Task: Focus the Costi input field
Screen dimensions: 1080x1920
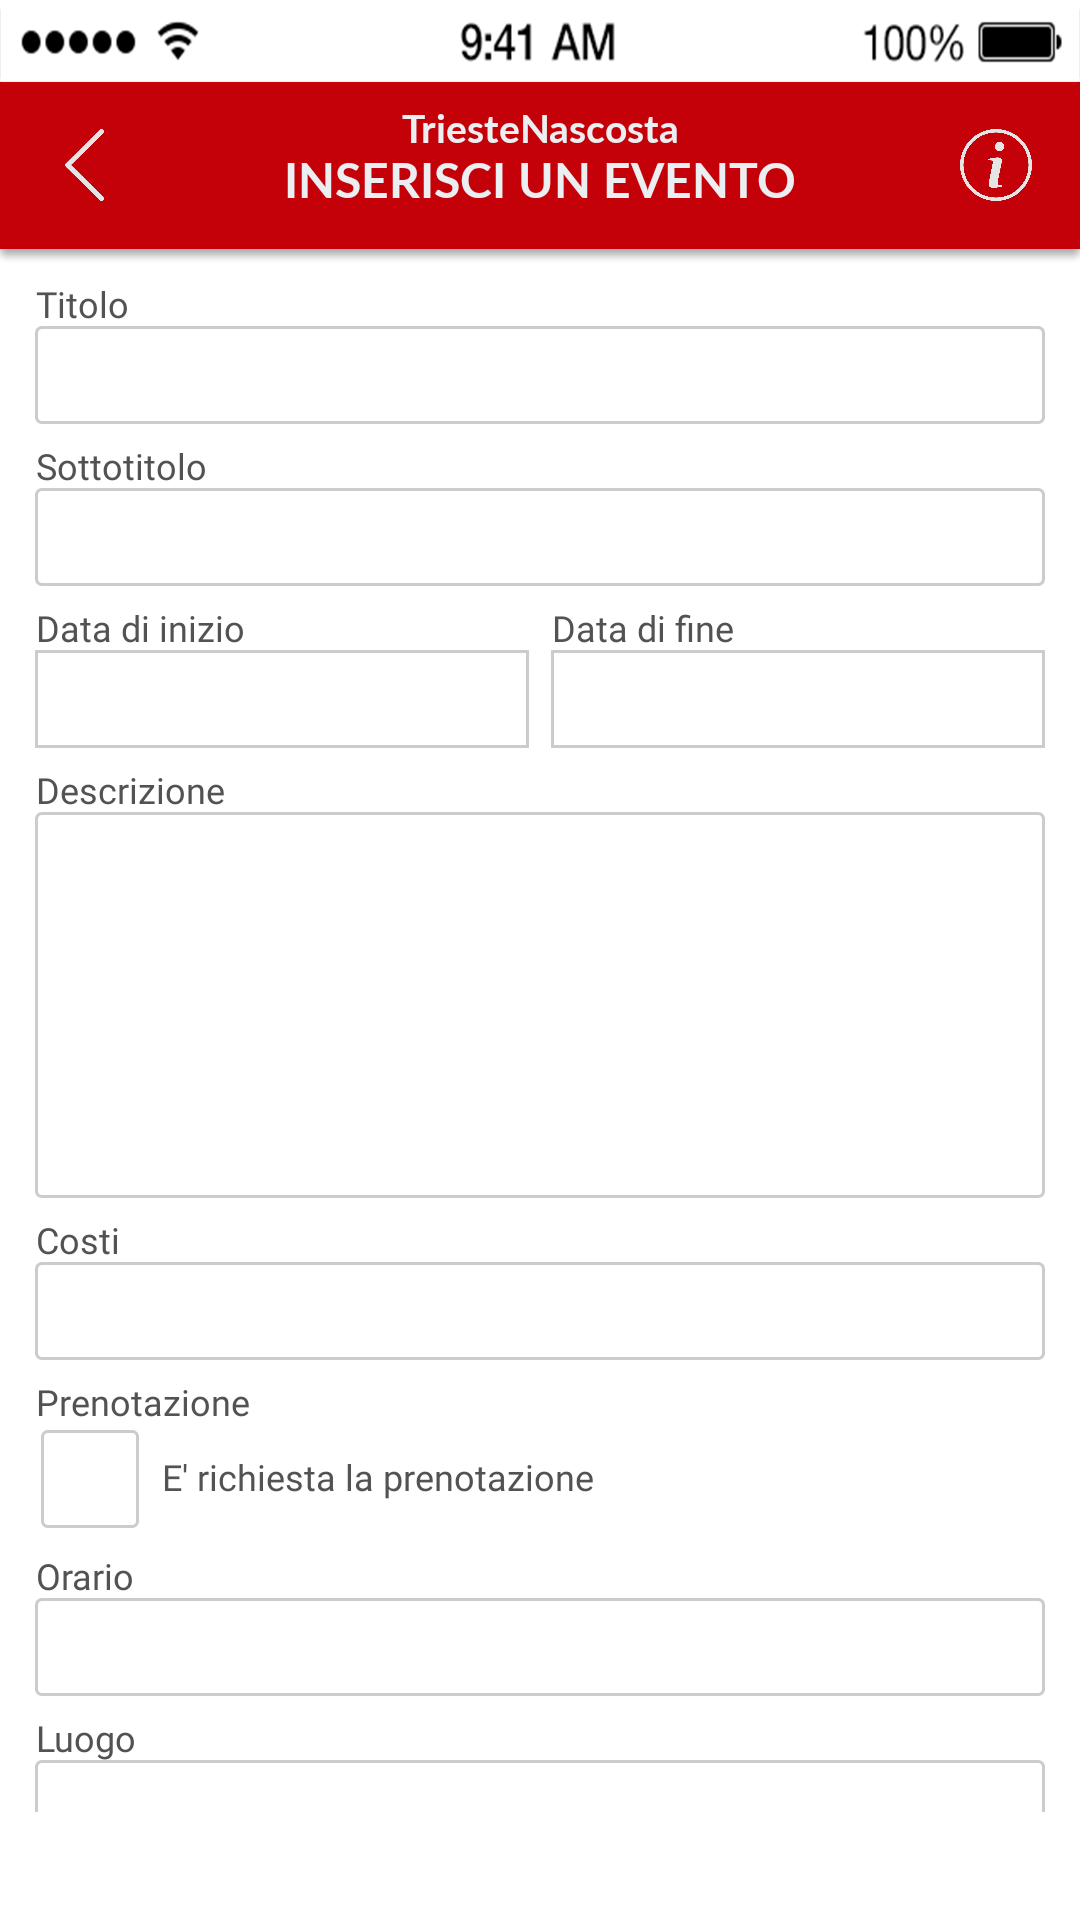Action: [x=540, y=1311]
